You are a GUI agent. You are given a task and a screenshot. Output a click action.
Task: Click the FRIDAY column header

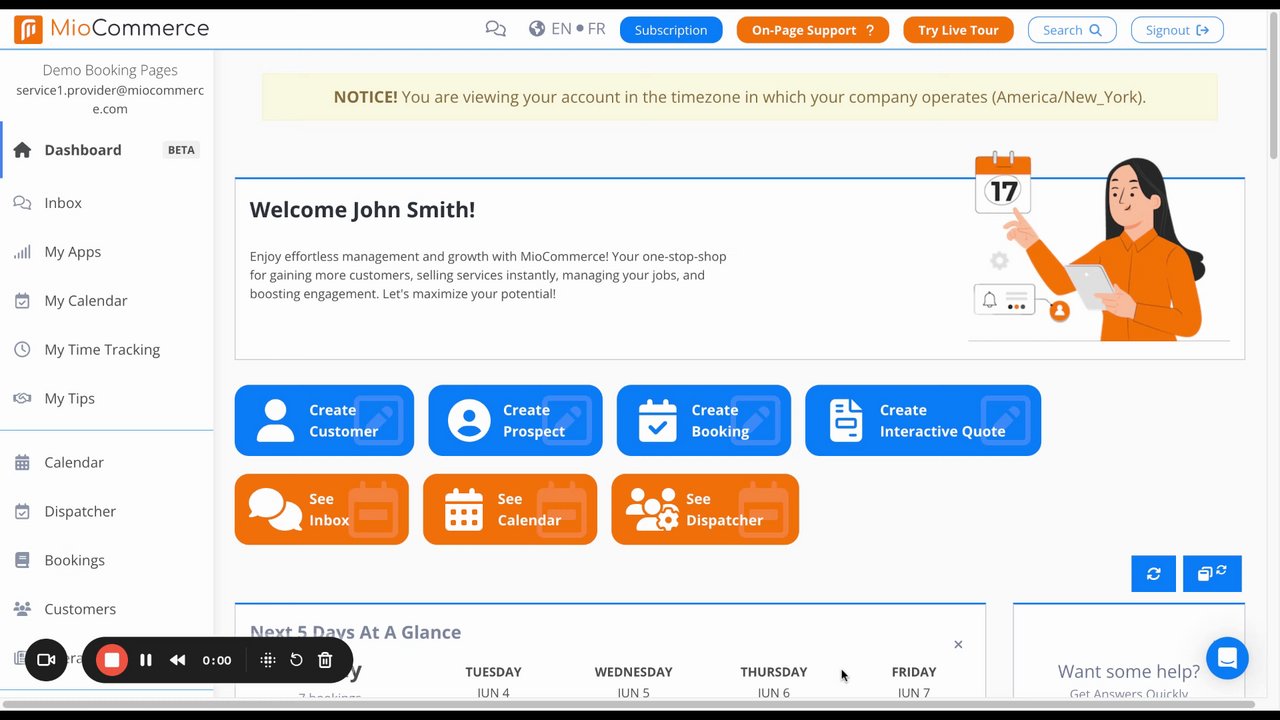coord(914,672)
